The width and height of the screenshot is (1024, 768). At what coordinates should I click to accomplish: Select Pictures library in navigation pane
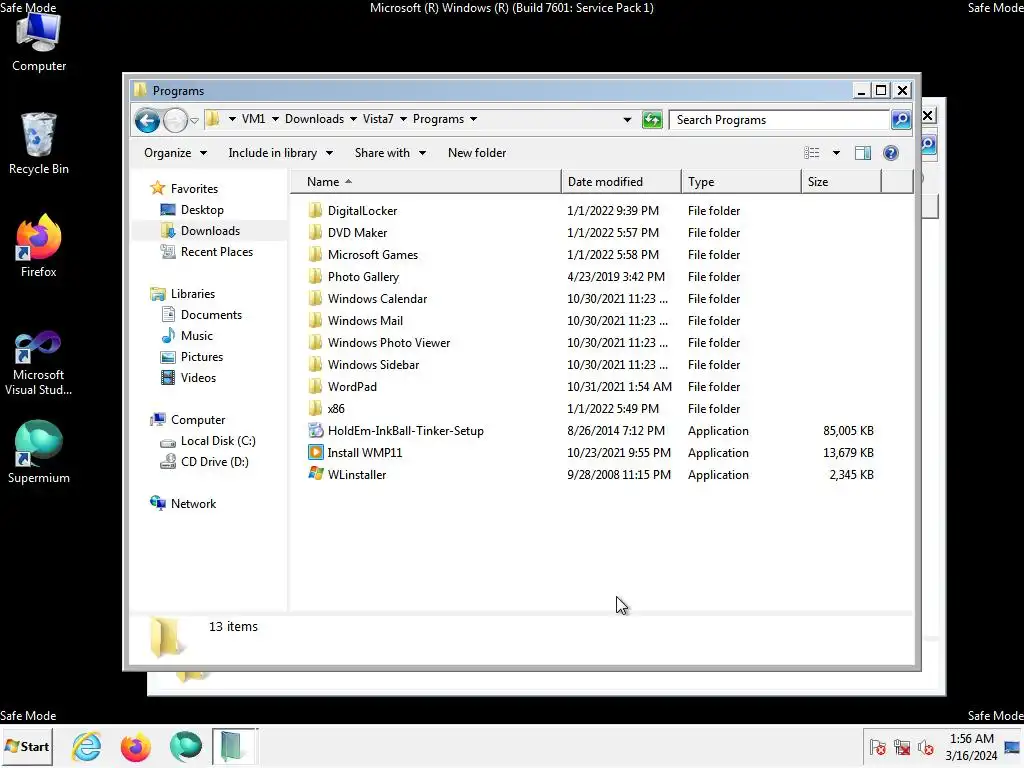click(202, 357)
